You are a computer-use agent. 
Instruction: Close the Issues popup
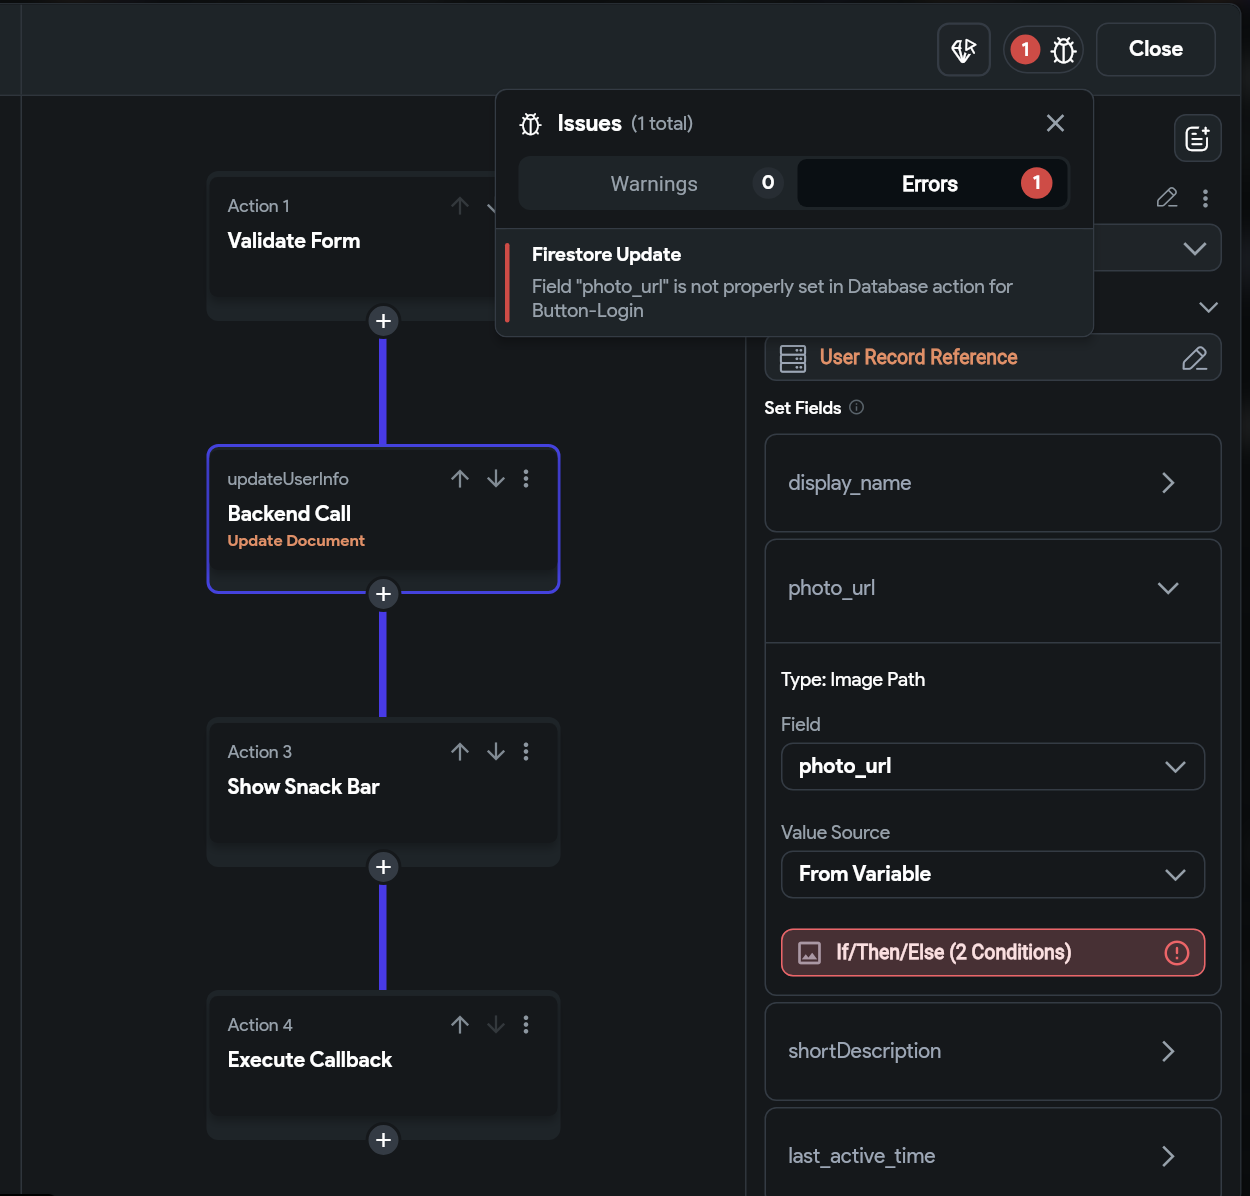(x=1055, y=123)
